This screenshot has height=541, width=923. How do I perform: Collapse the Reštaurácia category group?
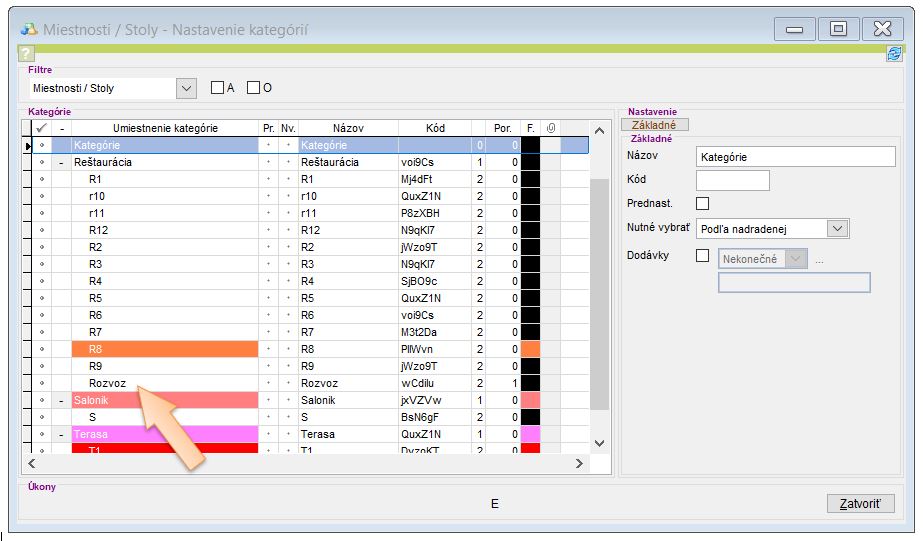62,162
